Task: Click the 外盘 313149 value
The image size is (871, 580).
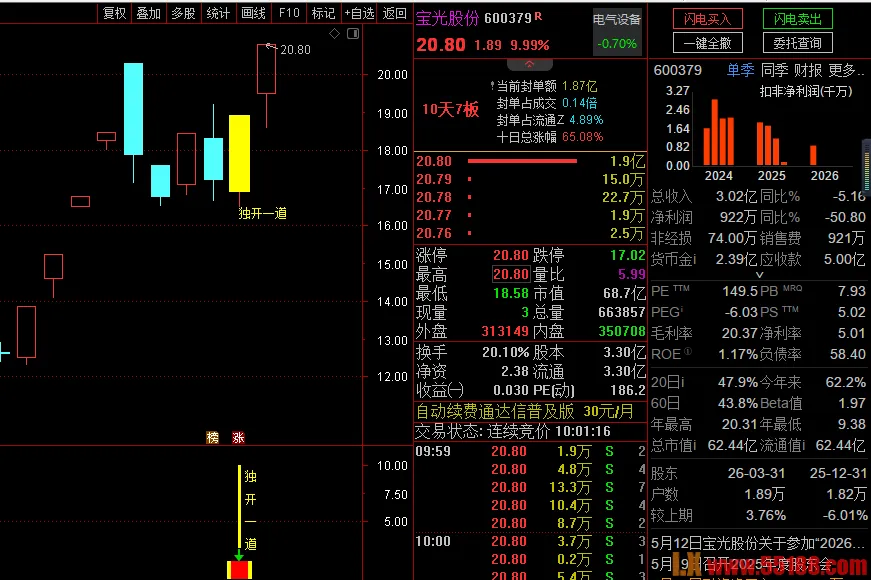Action: click(x=505, y=331)
